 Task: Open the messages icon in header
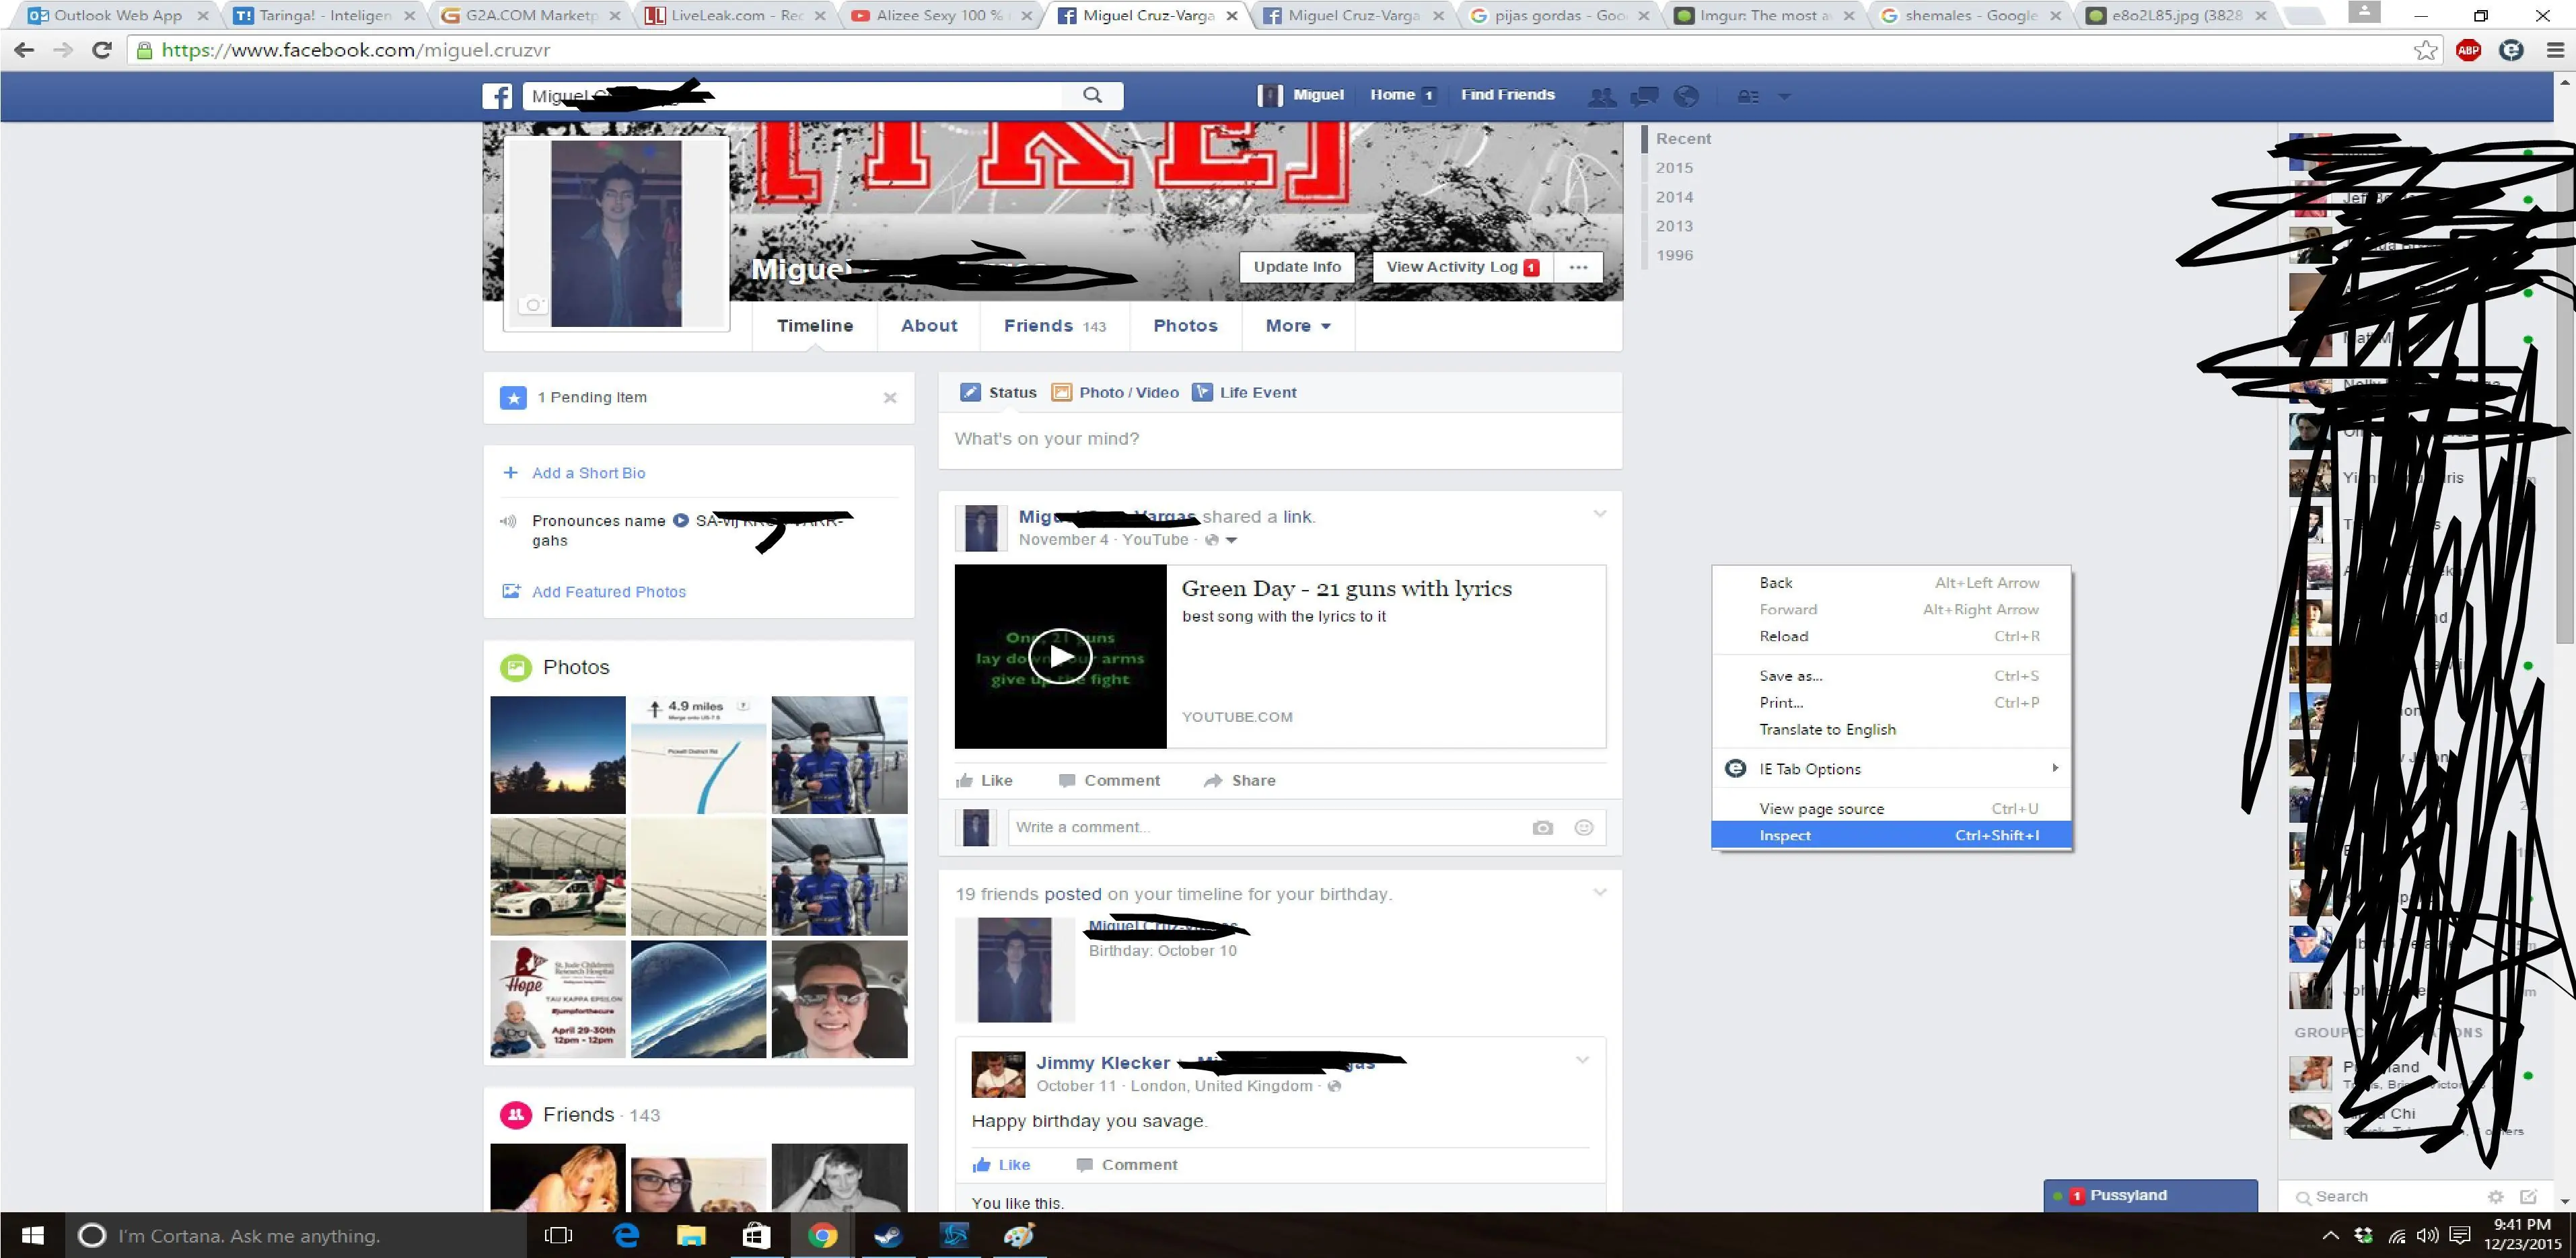[1644, 96]
